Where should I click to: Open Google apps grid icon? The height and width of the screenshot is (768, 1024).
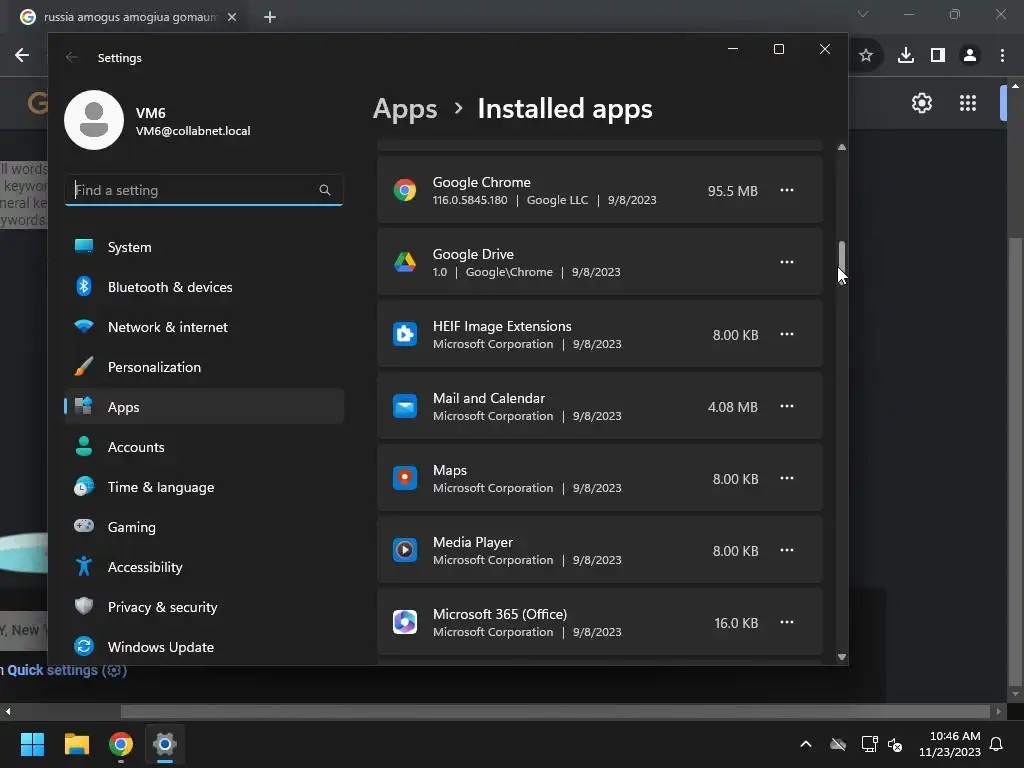968,103
